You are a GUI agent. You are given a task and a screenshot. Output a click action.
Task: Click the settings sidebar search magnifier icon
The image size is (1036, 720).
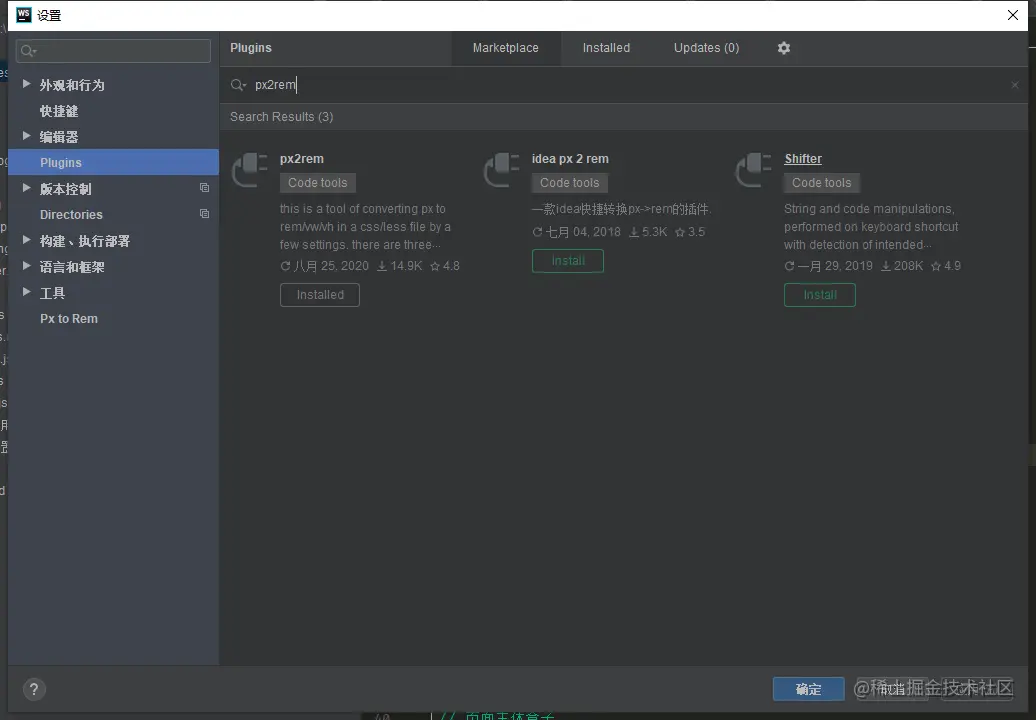28,51
